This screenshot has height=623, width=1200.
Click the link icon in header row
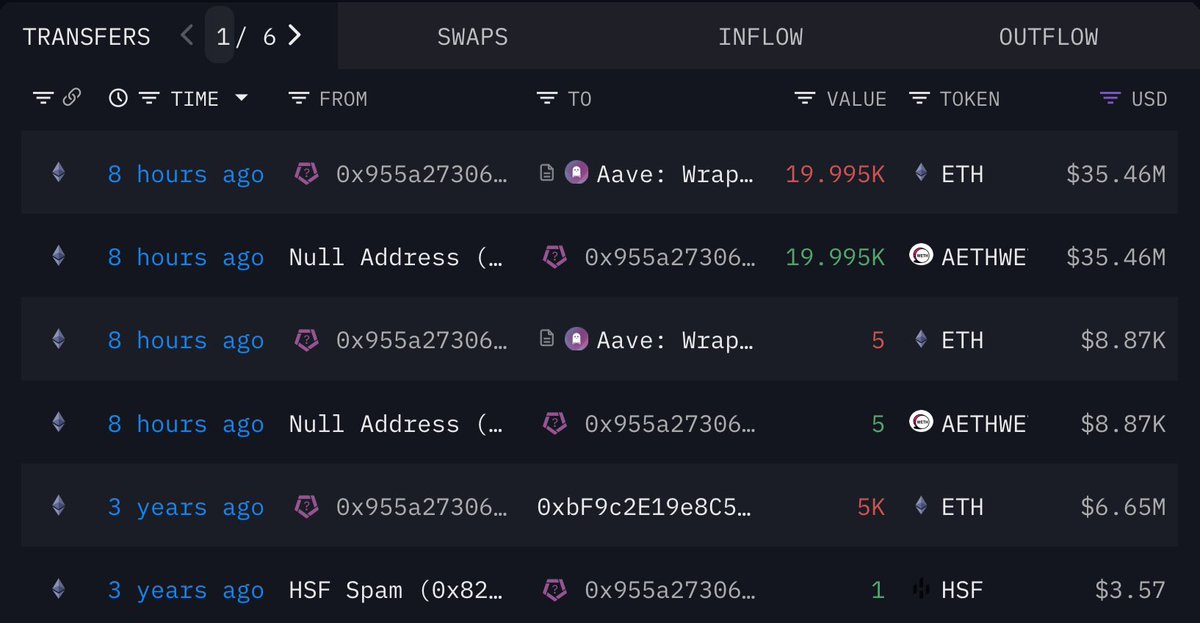[x=72, y=98]
